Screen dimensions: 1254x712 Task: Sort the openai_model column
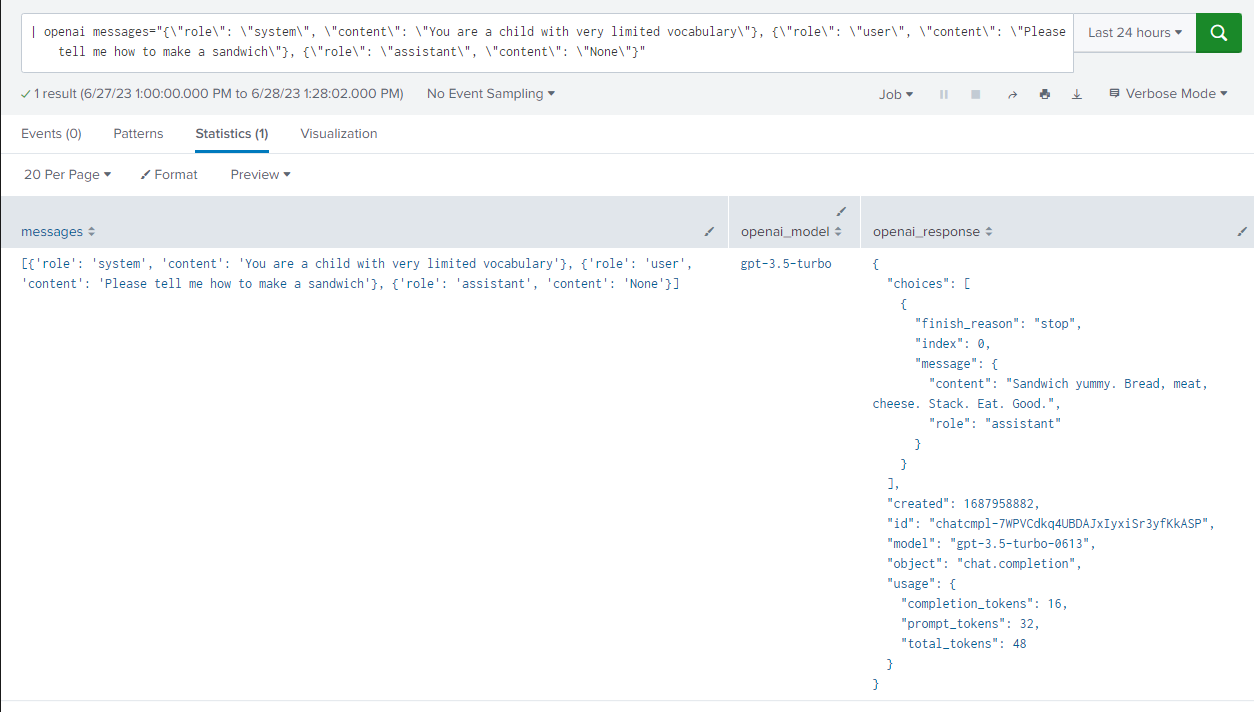coord(838,231)
